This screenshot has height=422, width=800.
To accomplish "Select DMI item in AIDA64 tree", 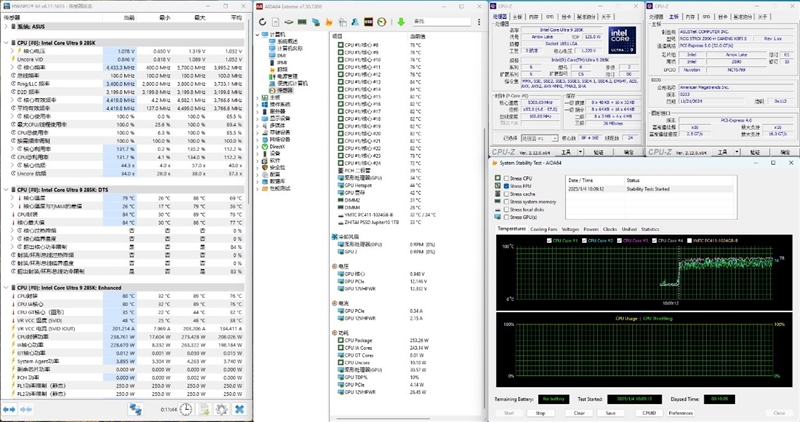I will (278, 55).
